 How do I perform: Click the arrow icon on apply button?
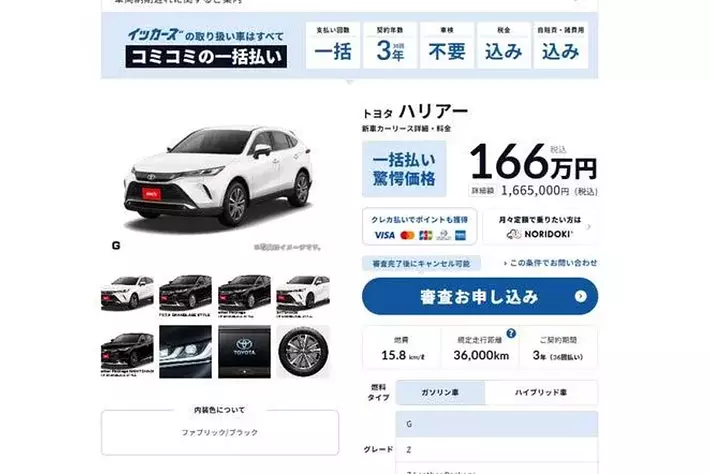[x=580, y=296]
